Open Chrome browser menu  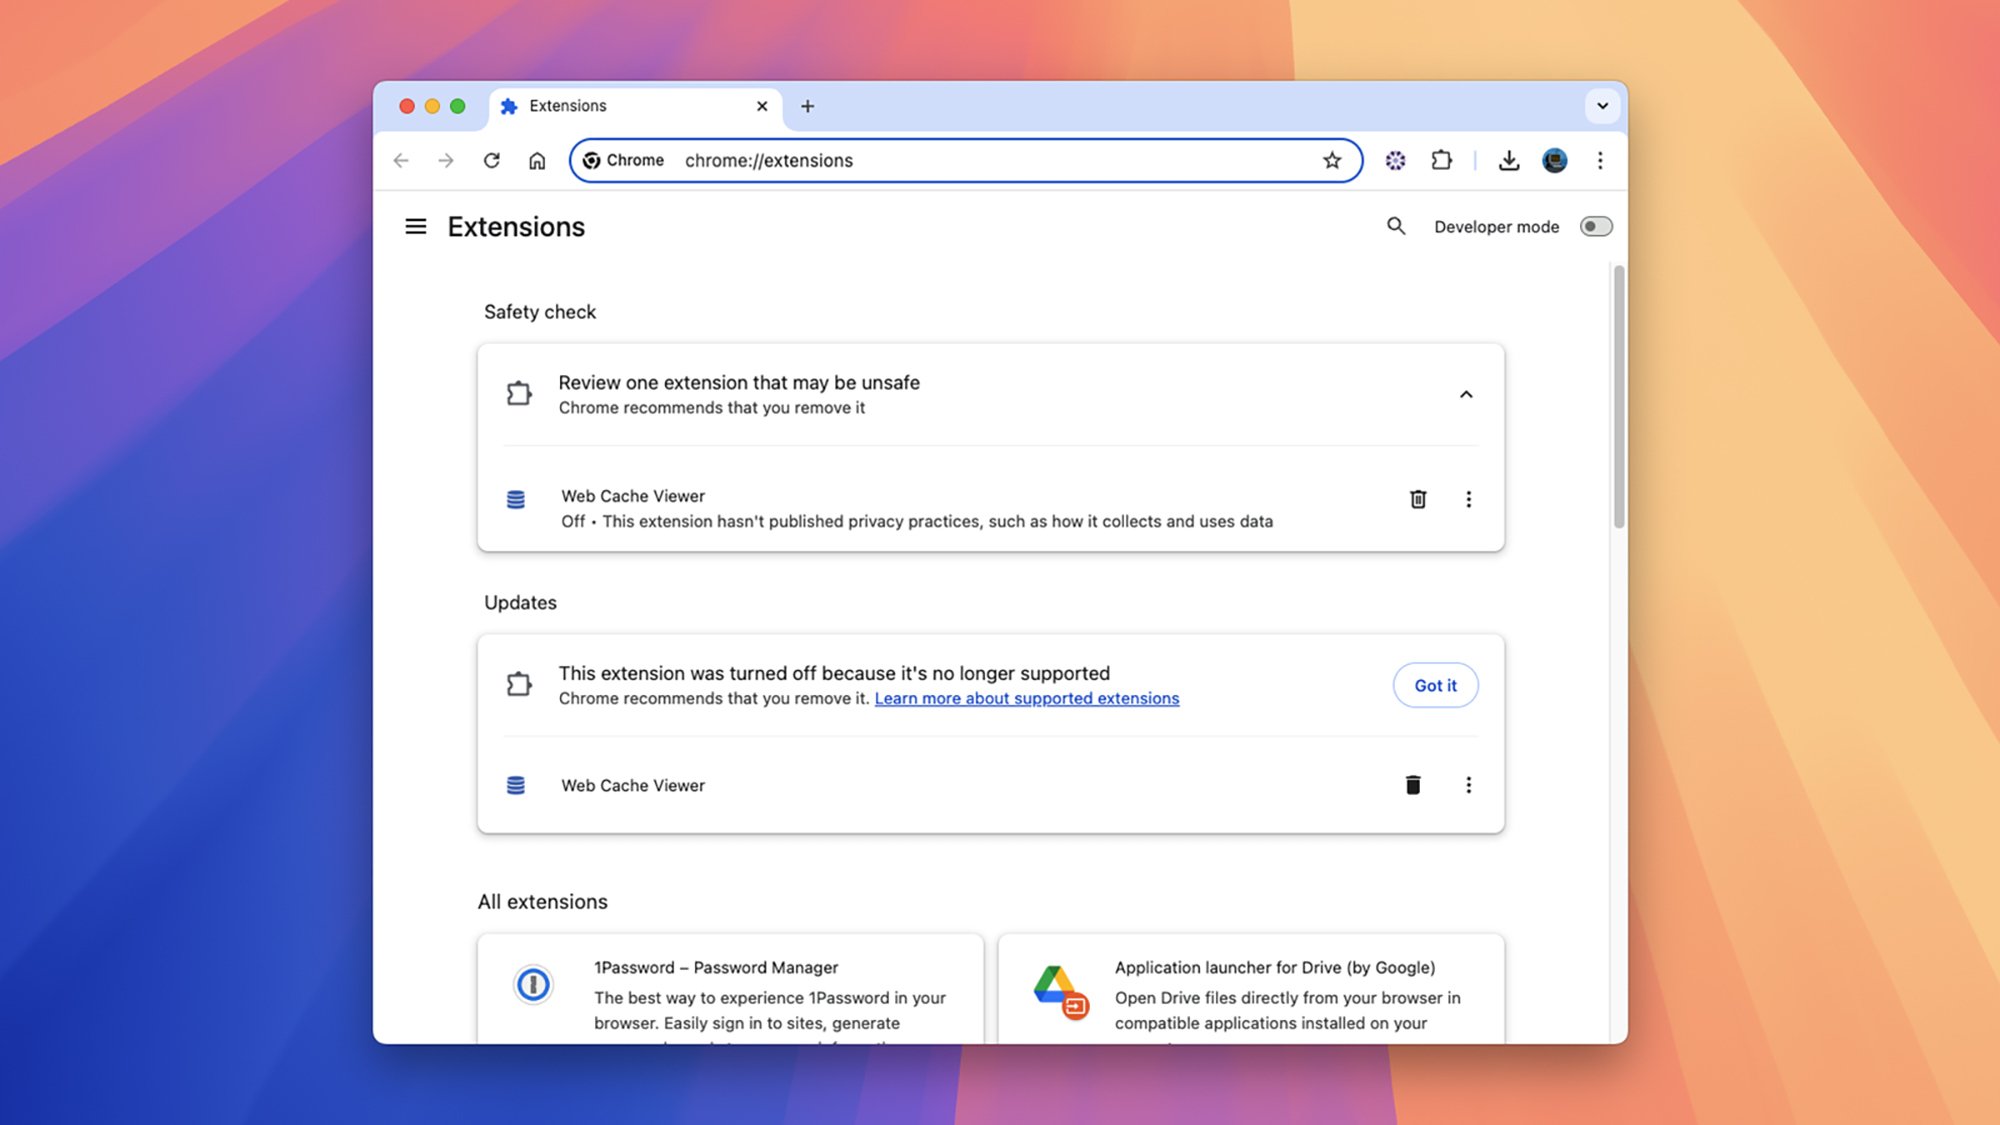click(1599, 159)
